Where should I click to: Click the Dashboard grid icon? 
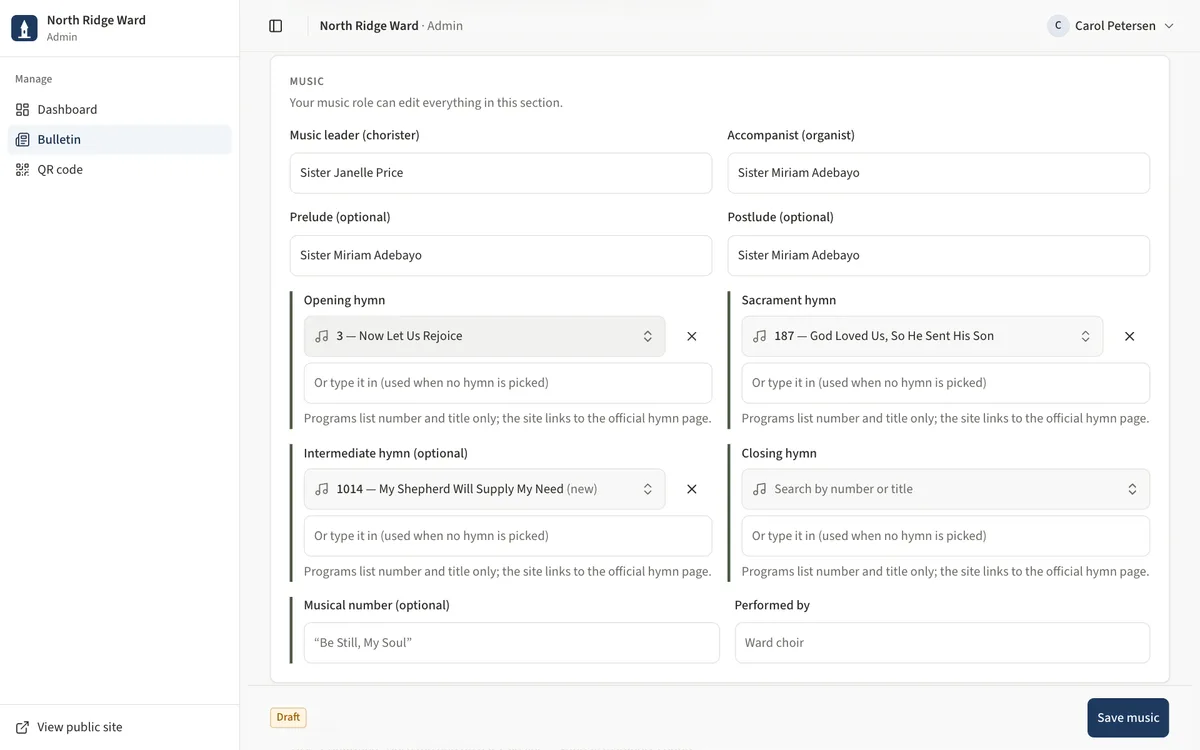click(23, 110)
